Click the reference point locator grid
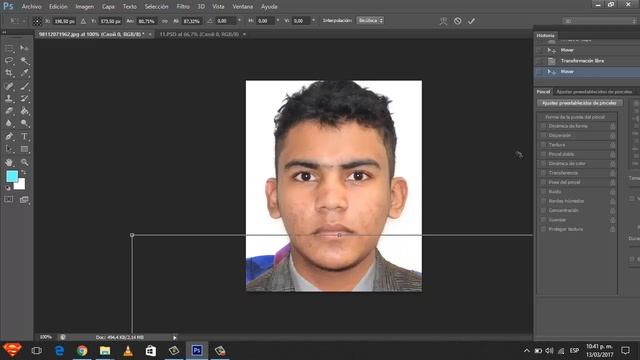 pos(37,21)
